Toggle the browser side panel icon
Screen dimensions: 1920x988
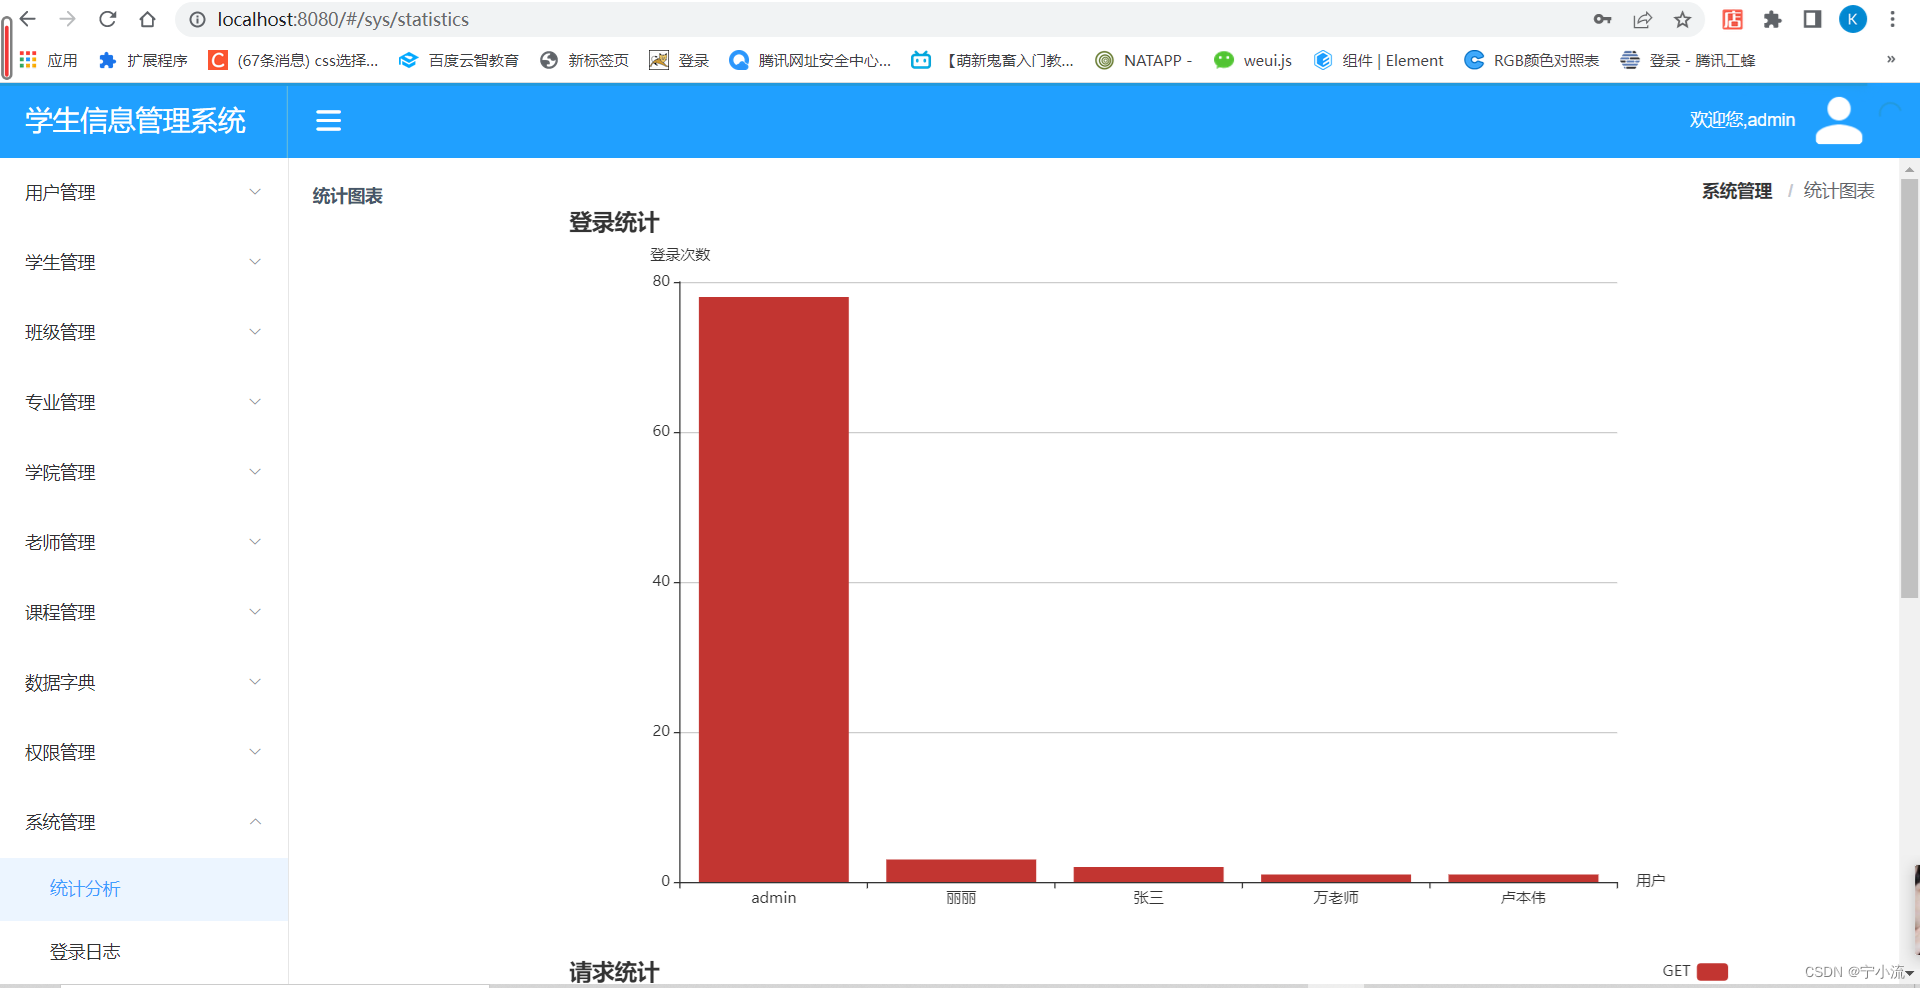pos(1812,19)
